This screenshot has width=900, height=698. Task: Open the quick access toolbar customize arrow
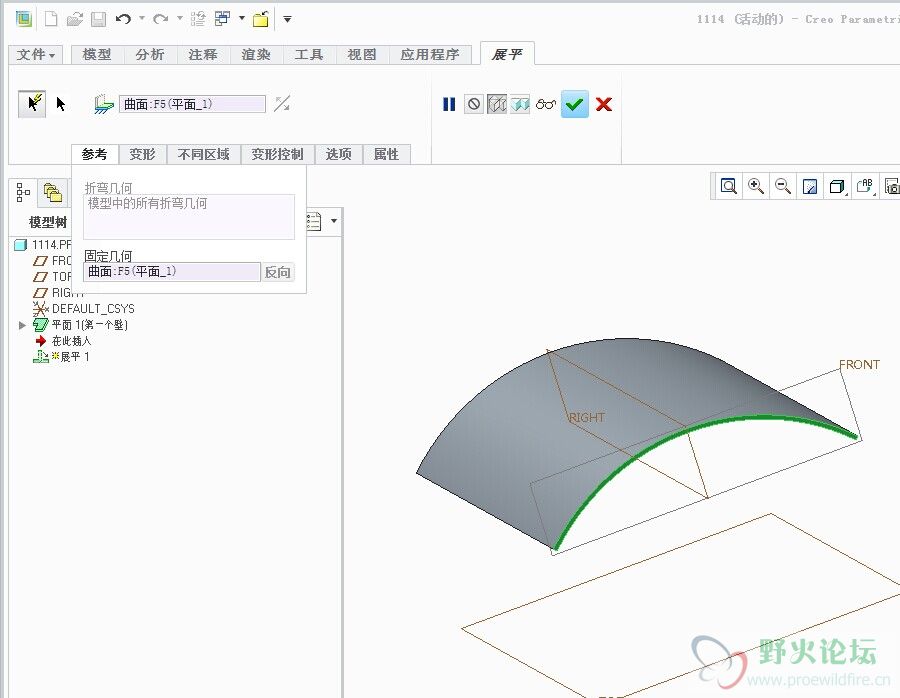pyautogui.click(x=287, y=19)
